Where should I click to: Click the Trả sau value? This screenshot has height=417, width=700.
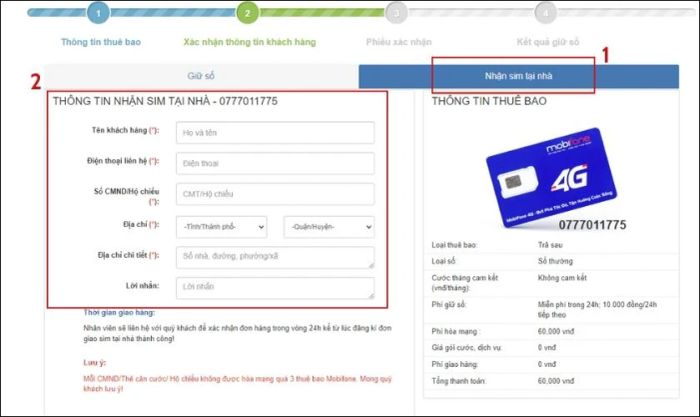[550, 245]
